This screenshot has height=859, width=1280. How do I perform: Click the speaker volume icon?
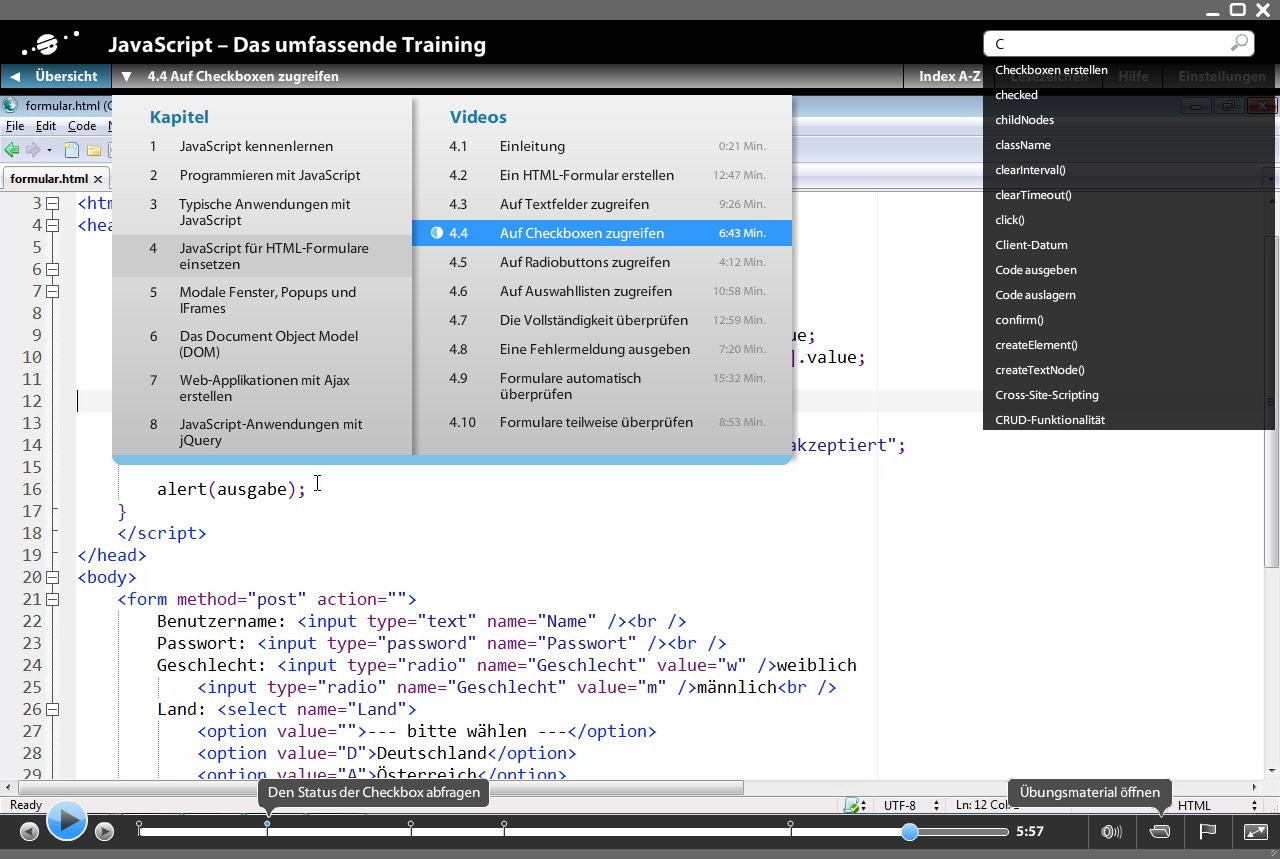[x=1111, y=831]
